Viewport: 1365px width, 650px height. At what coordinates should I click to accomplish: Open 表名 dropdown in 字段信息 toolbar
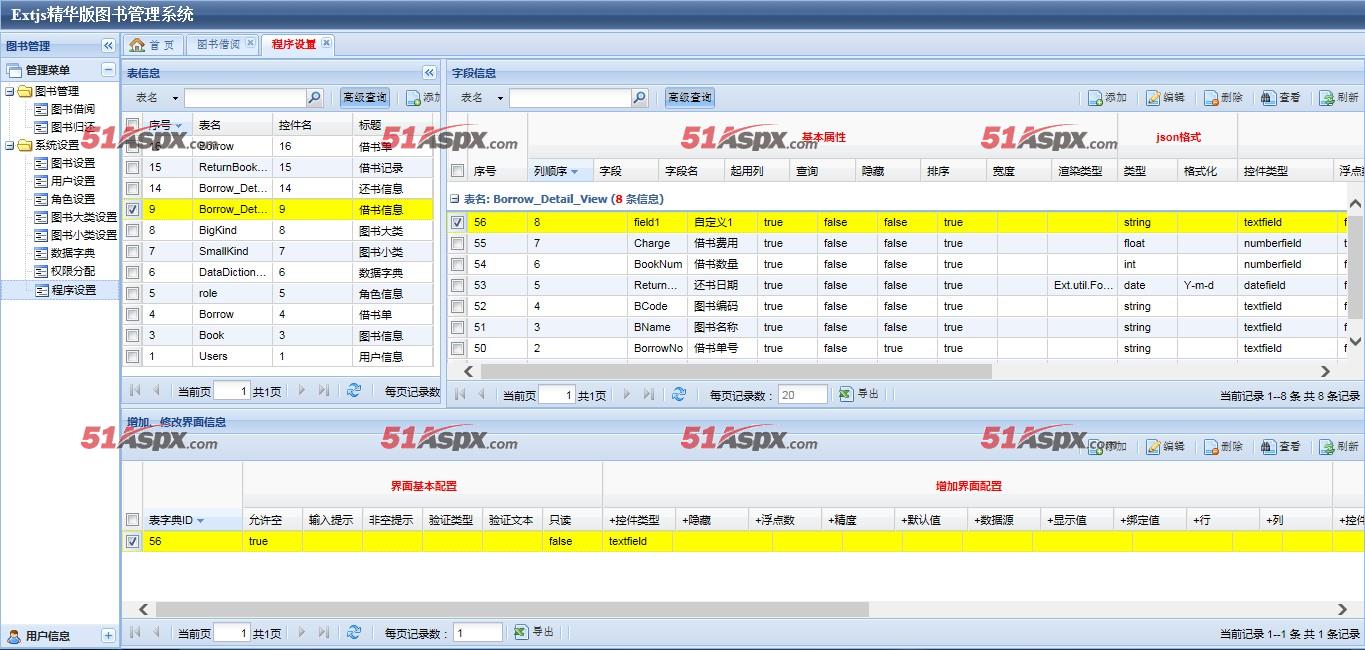click(500, 98)
